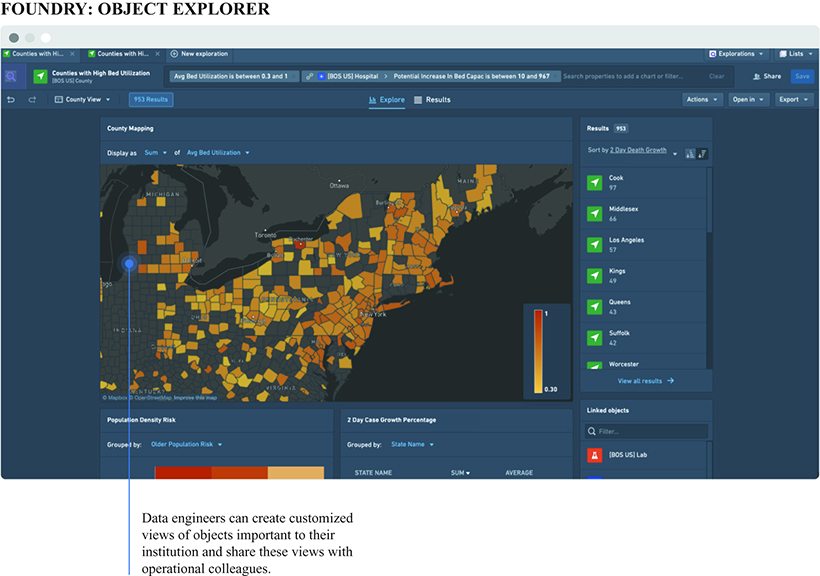820x576 pixels.
Task: Click the Share button
Action: click(x=767, y=76)
